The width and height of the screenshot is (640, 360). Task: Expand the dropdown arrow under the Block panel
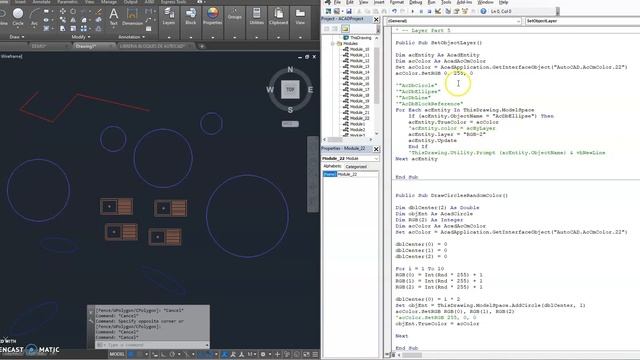point(191,38)
